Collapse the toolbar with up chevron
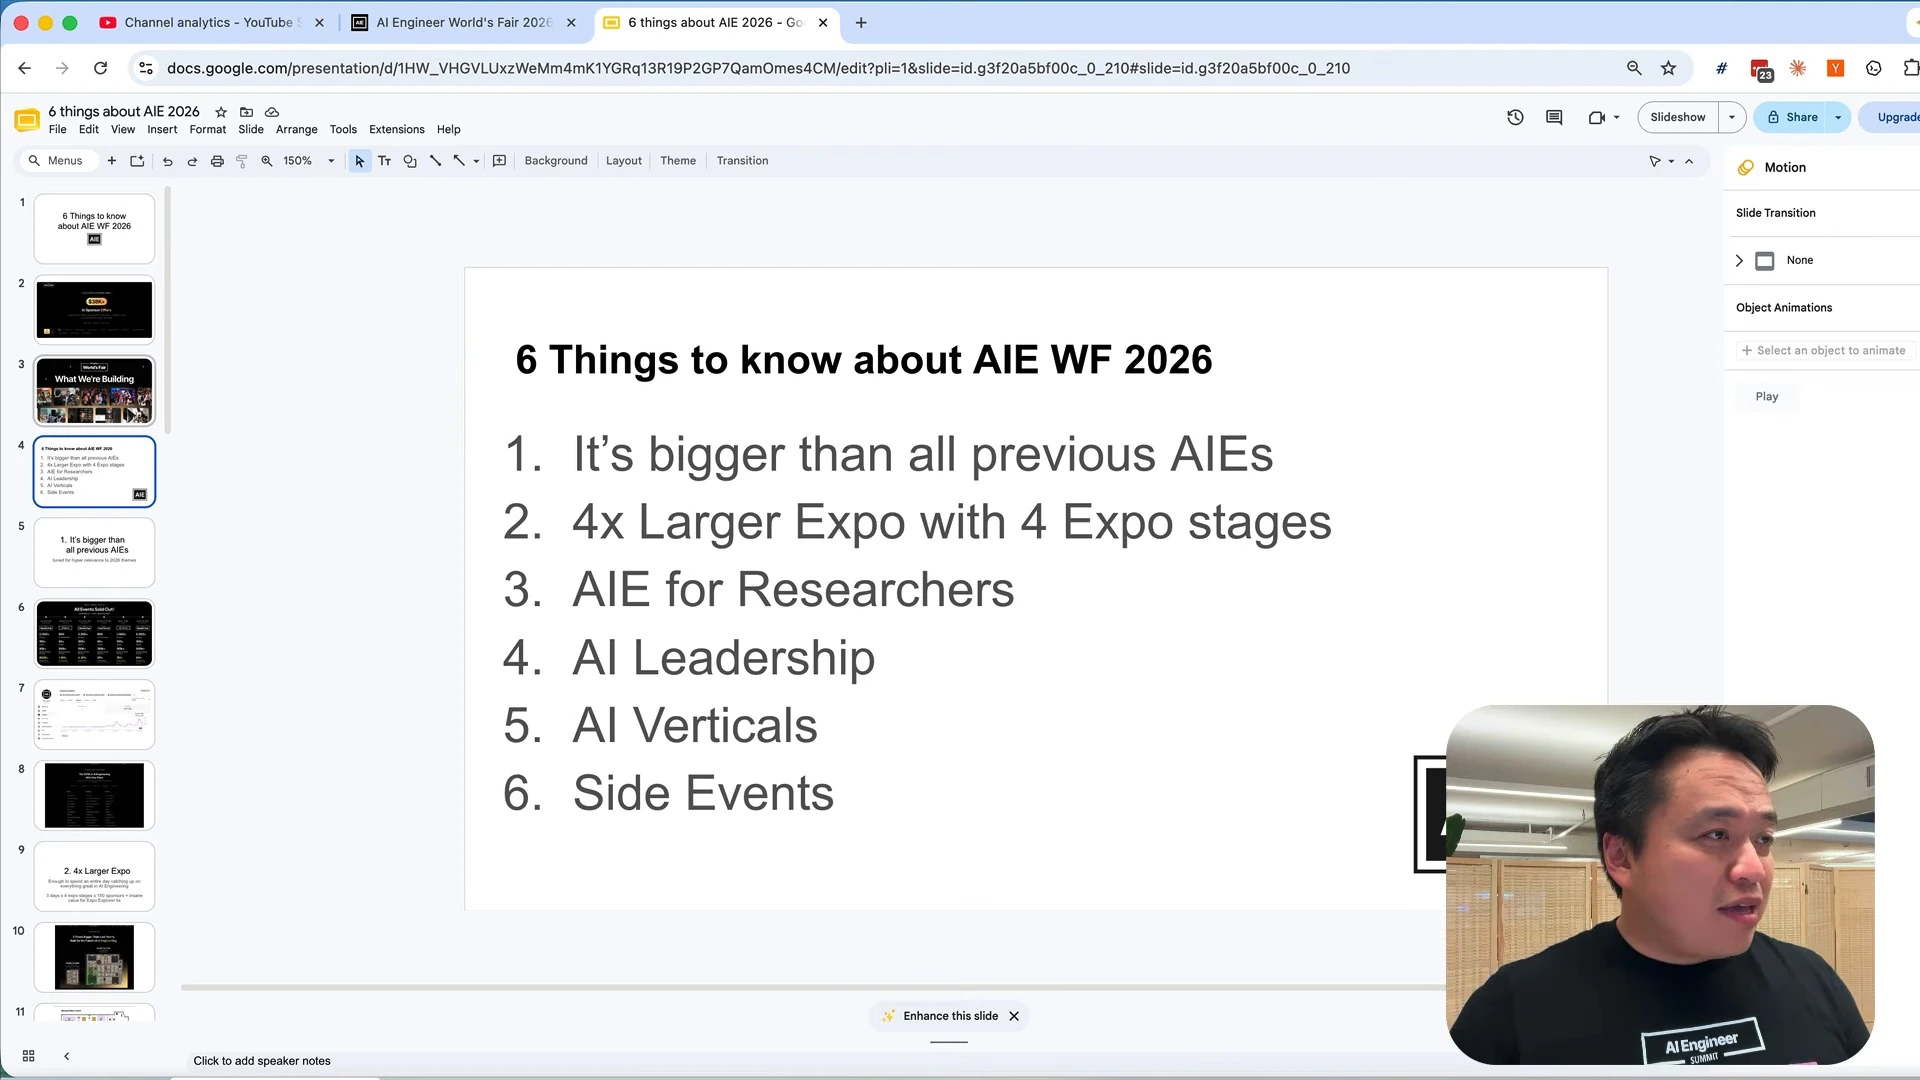Screen dimensions: 1920x1080 click(1689, 161)
